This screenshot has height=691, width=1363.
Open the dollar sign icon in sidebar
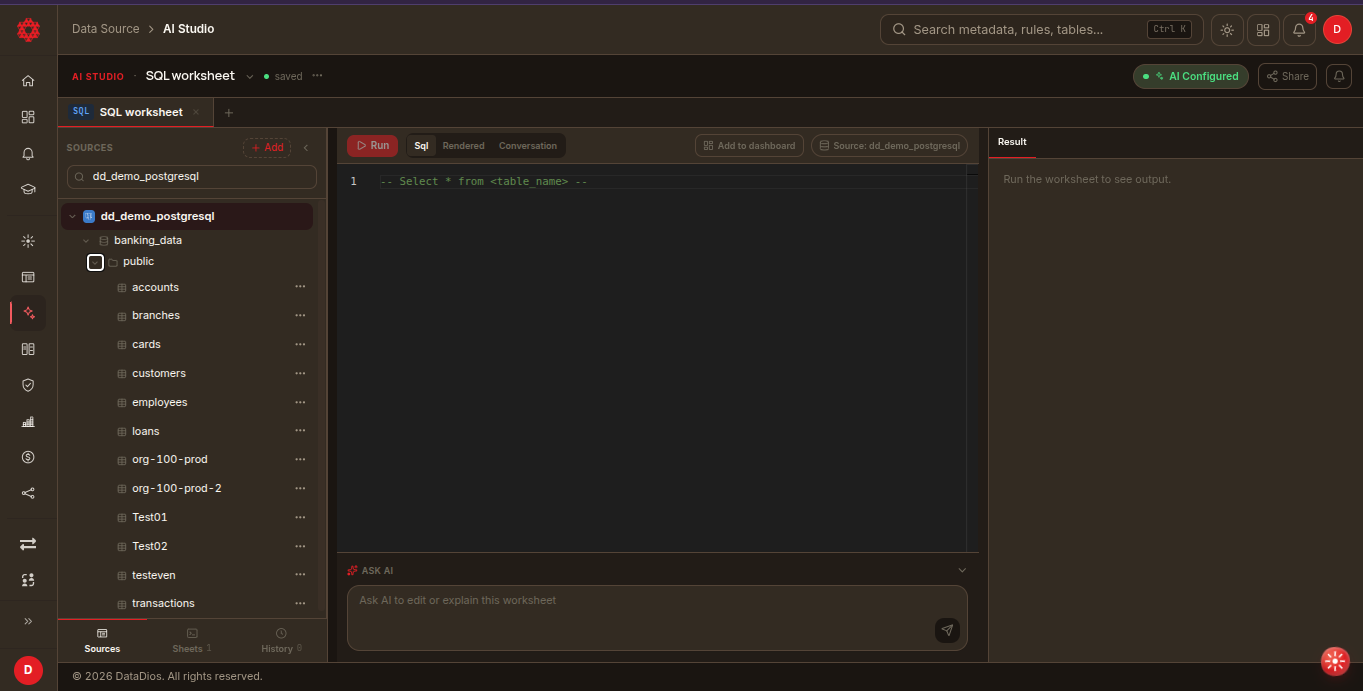(x=28, y=457)
